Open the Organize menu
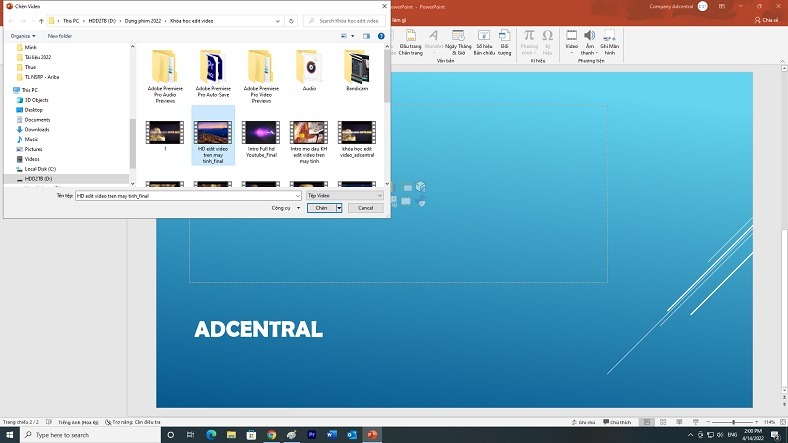The width and height of the screenshot is (788, 443). pyautogui.click(x=24, y=36)
